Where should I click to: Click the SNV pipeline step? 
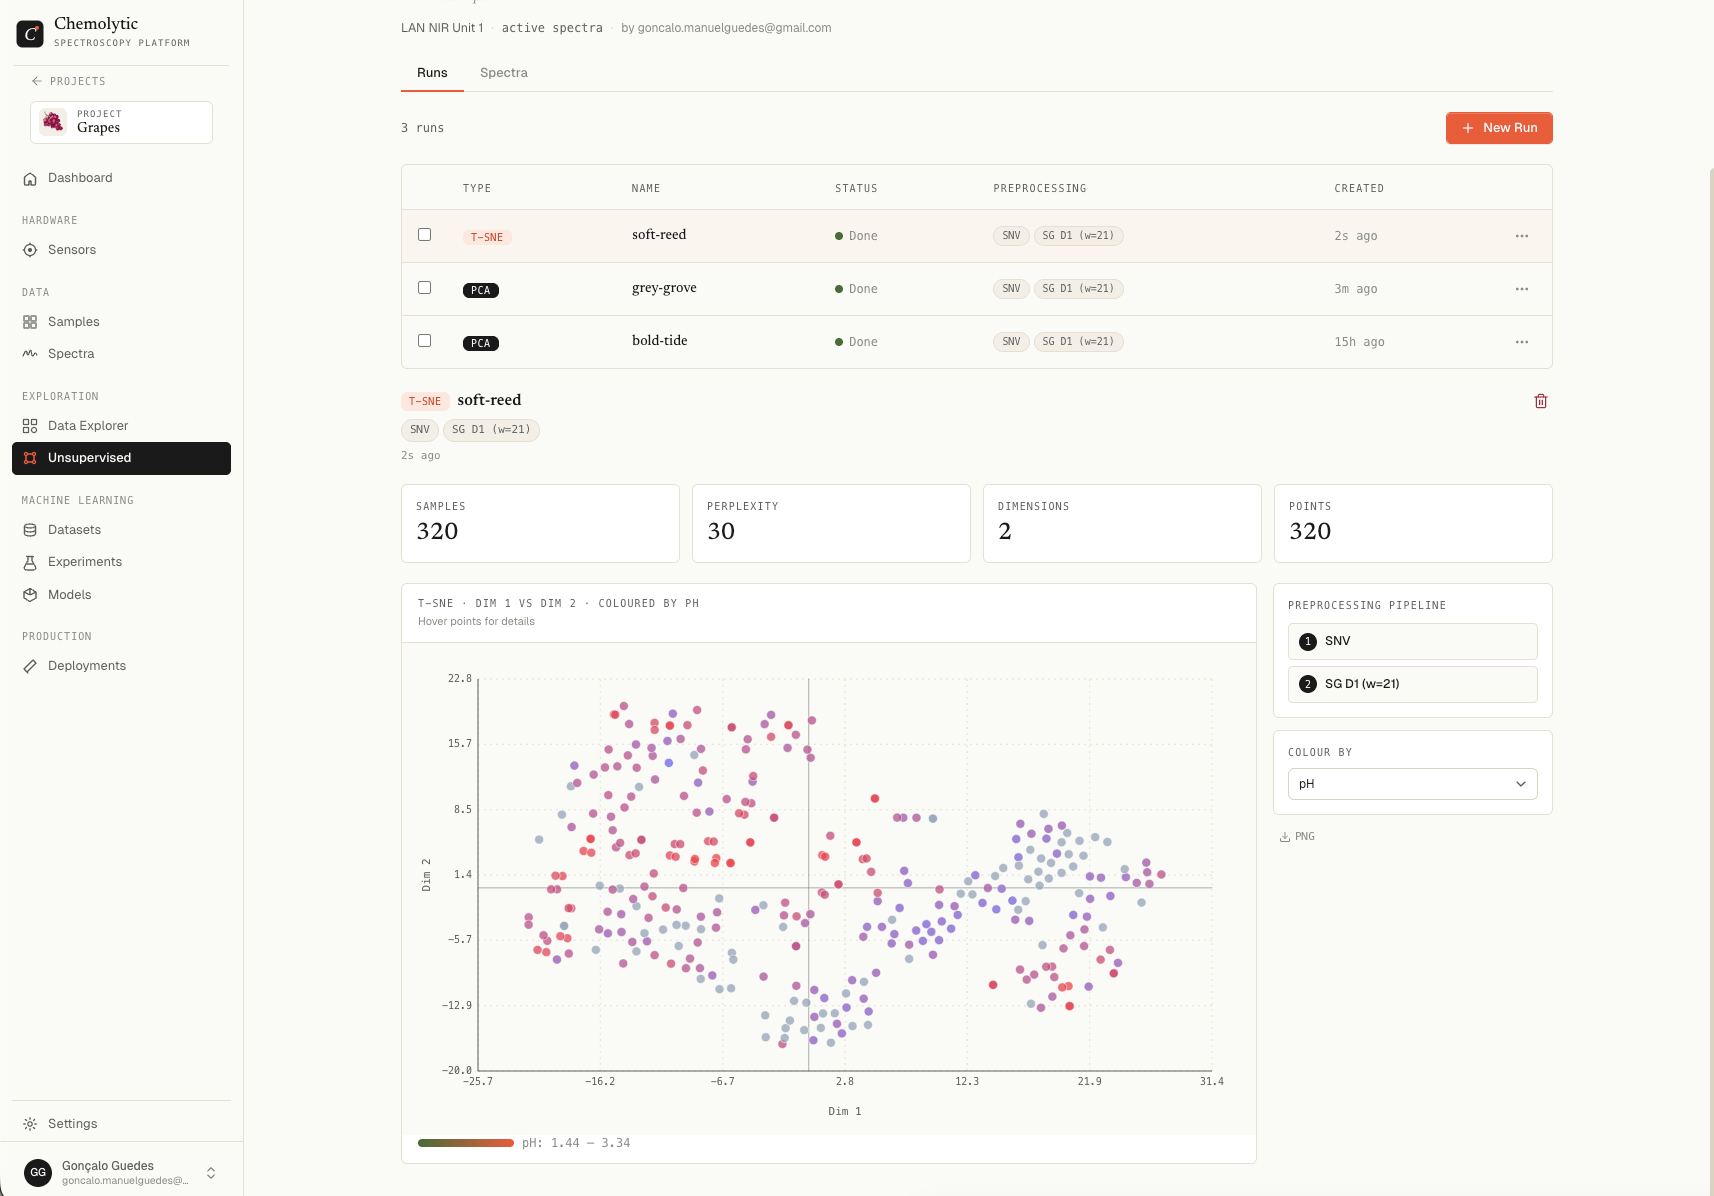tap(1412, 641)
